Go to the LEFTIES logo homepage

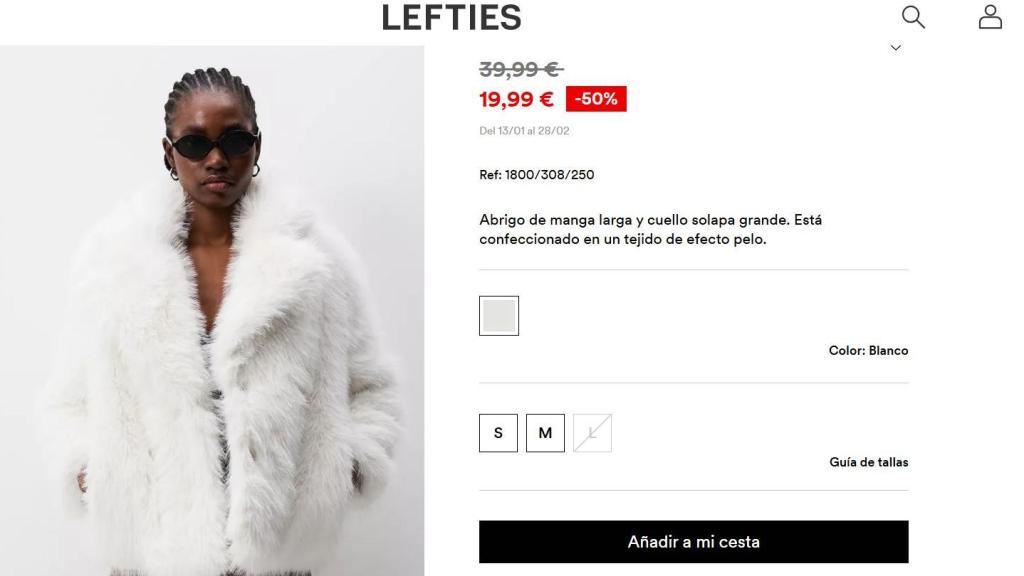[451, 18]
